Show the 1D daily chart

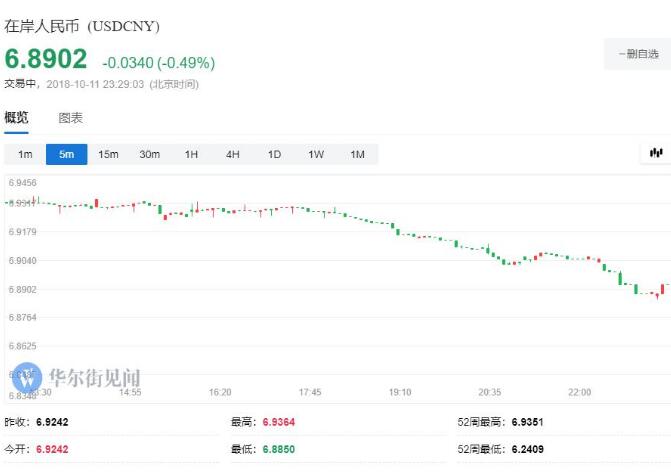pos(274,154)
